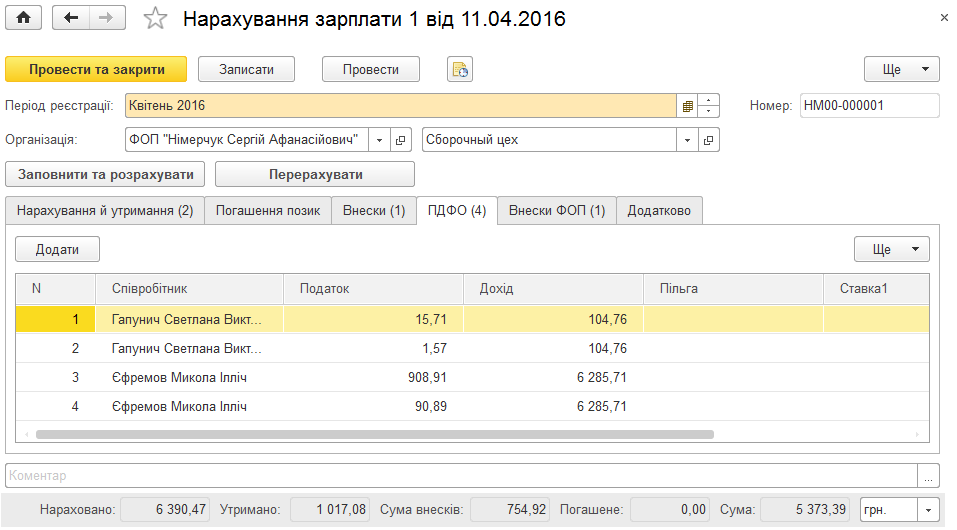This screenshot has height=530, width=957.
Task: Open document movements report icon
Action: [460, 70]
